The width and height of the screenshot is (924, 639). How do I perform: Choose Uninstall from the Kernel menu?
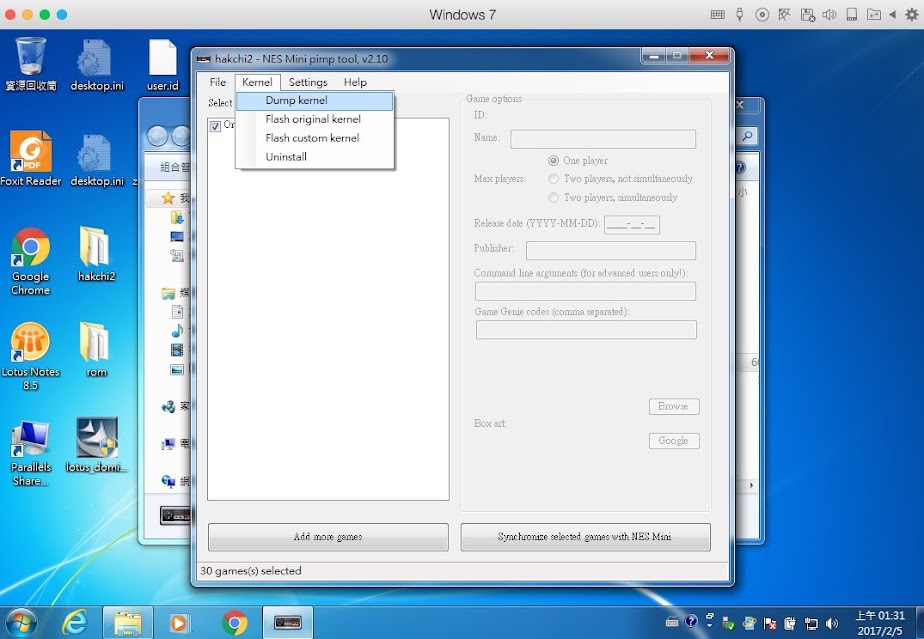pyautogui.click(x=315, y=157)
